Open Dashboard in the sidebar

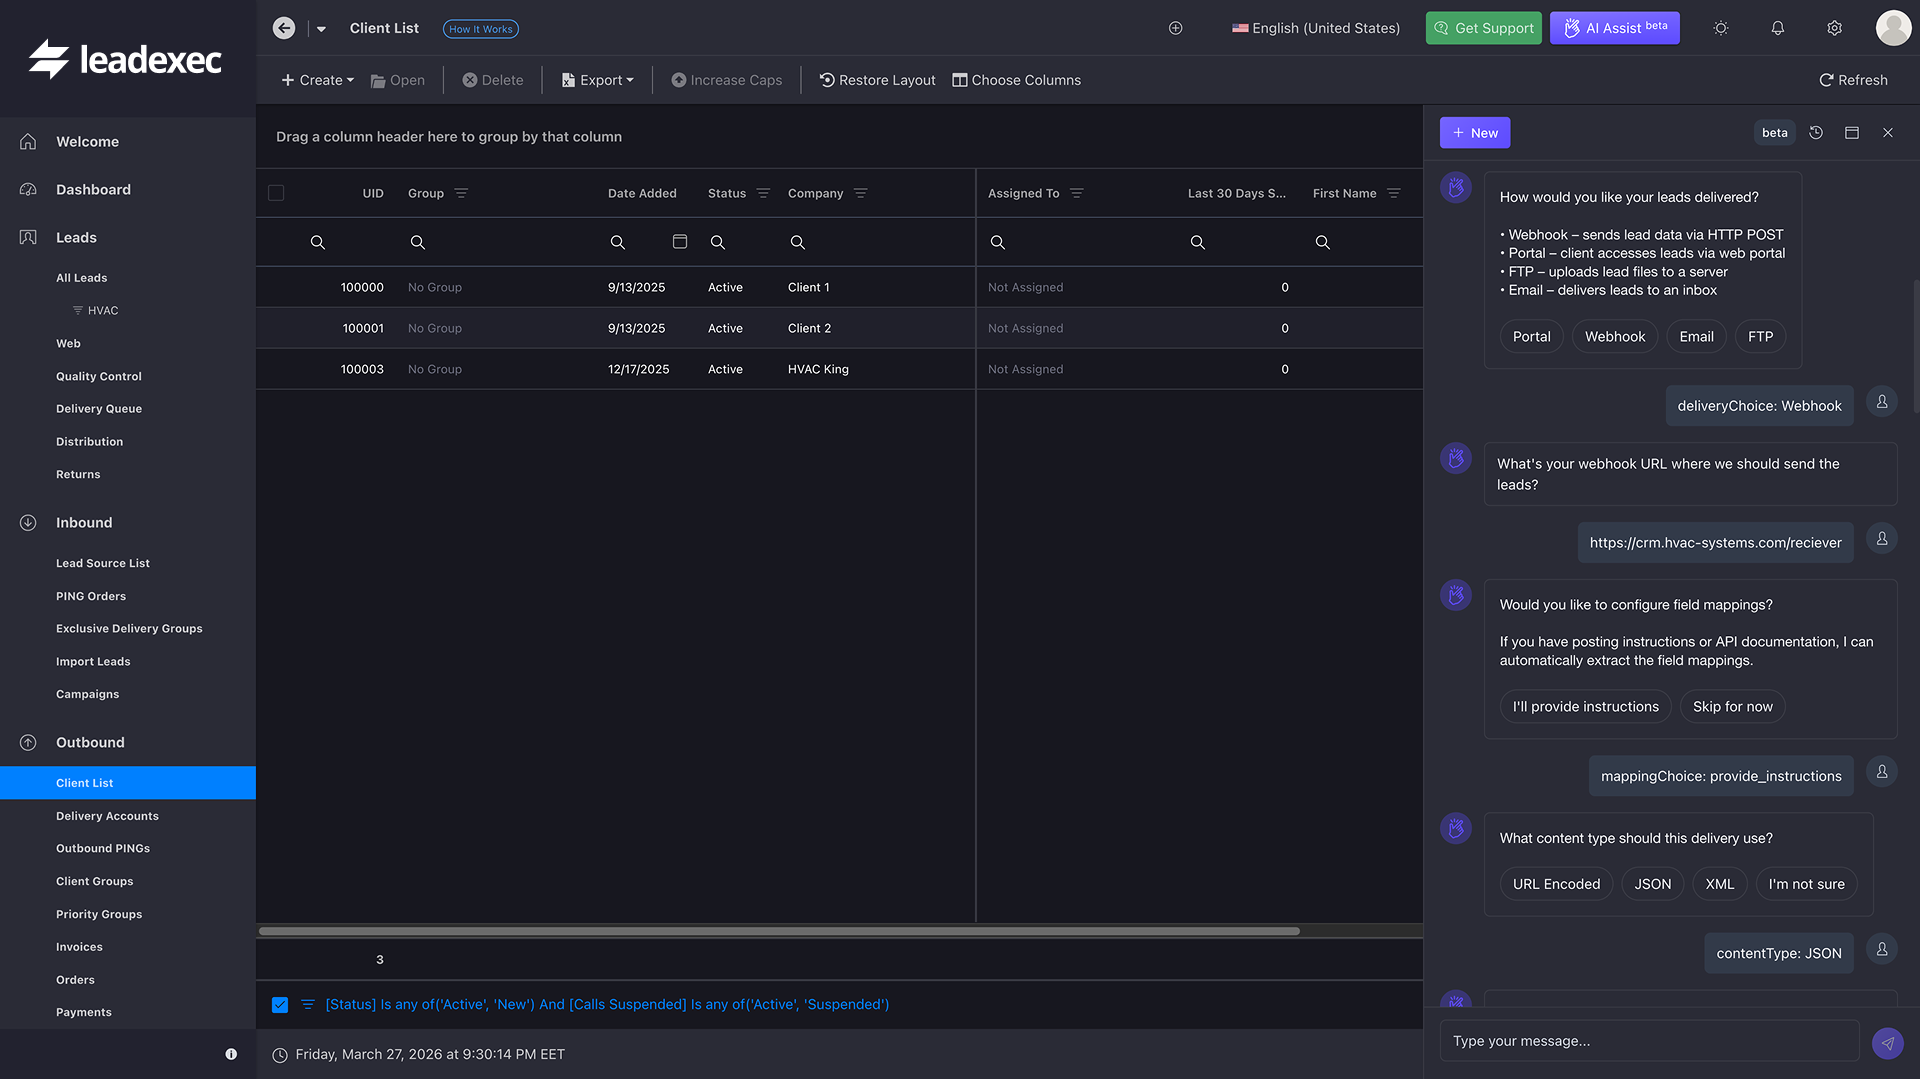[93, 190]
